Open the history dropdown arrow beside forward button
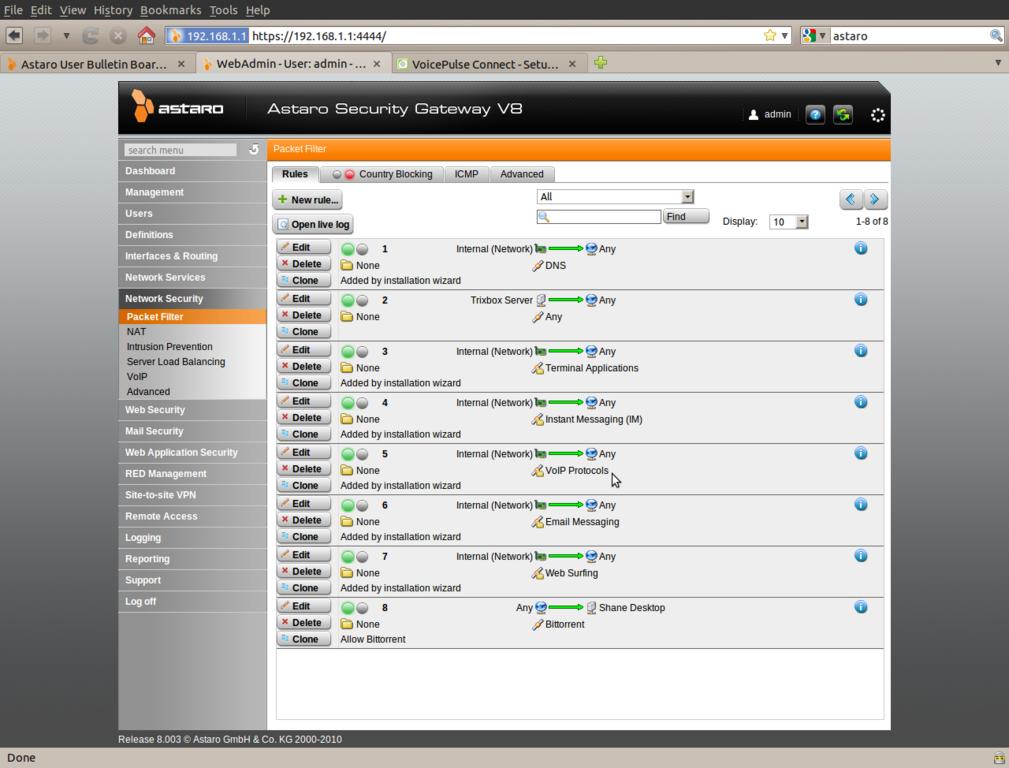The width and height of the screenshot is (1009, 768). click(66, 35)
